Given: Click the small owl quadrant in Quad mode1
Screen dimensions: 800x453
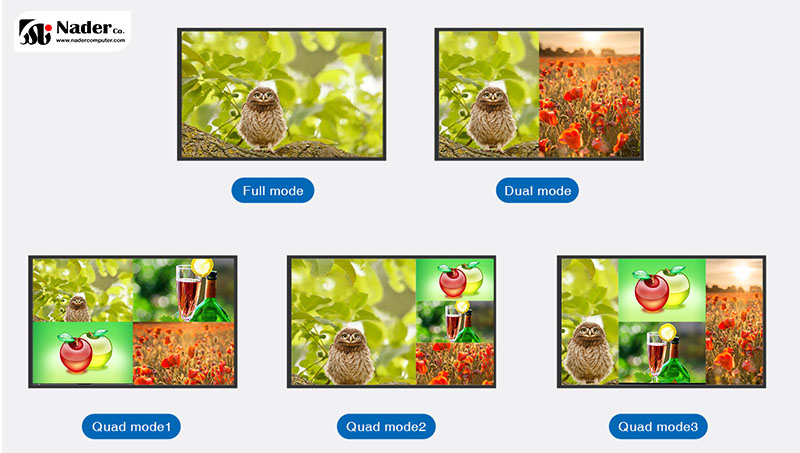Looking at the screenshot, I should [x=83, y=290].
